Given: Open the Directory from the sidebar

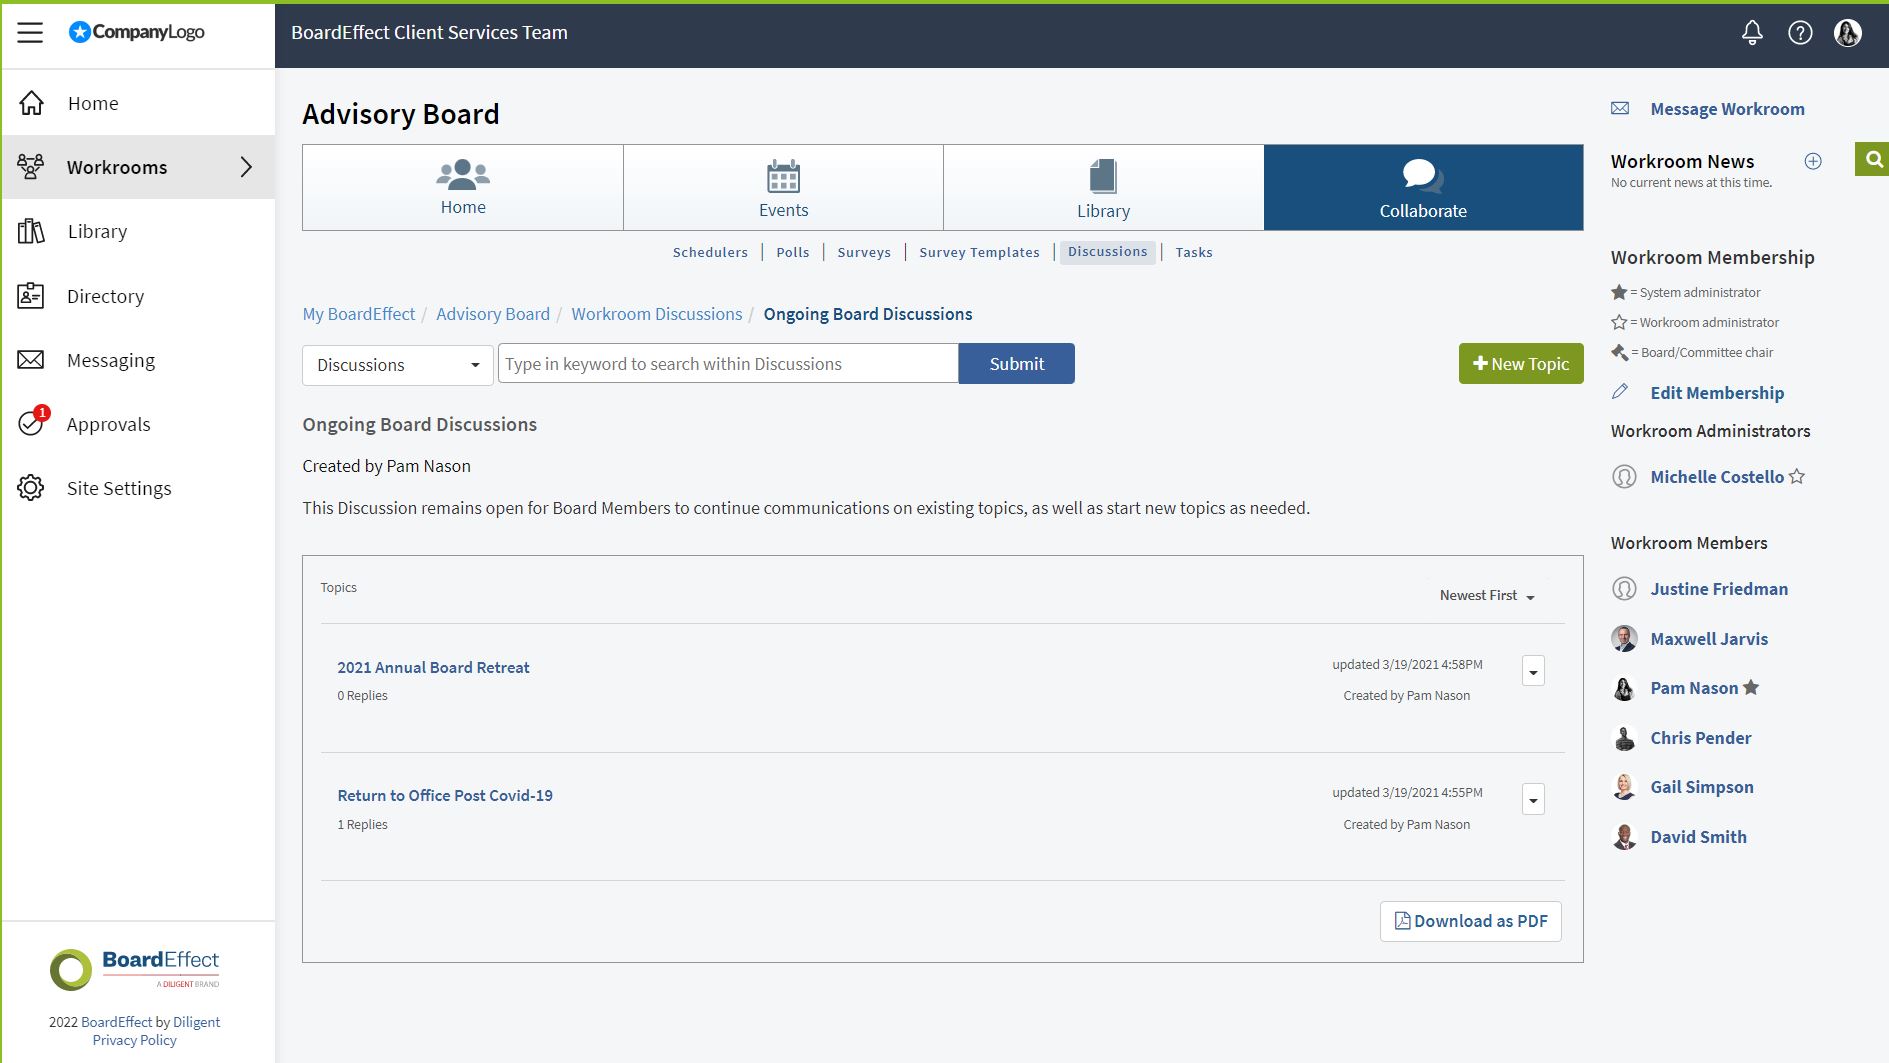Looking at the screenshot, I should tap(104, 295).
